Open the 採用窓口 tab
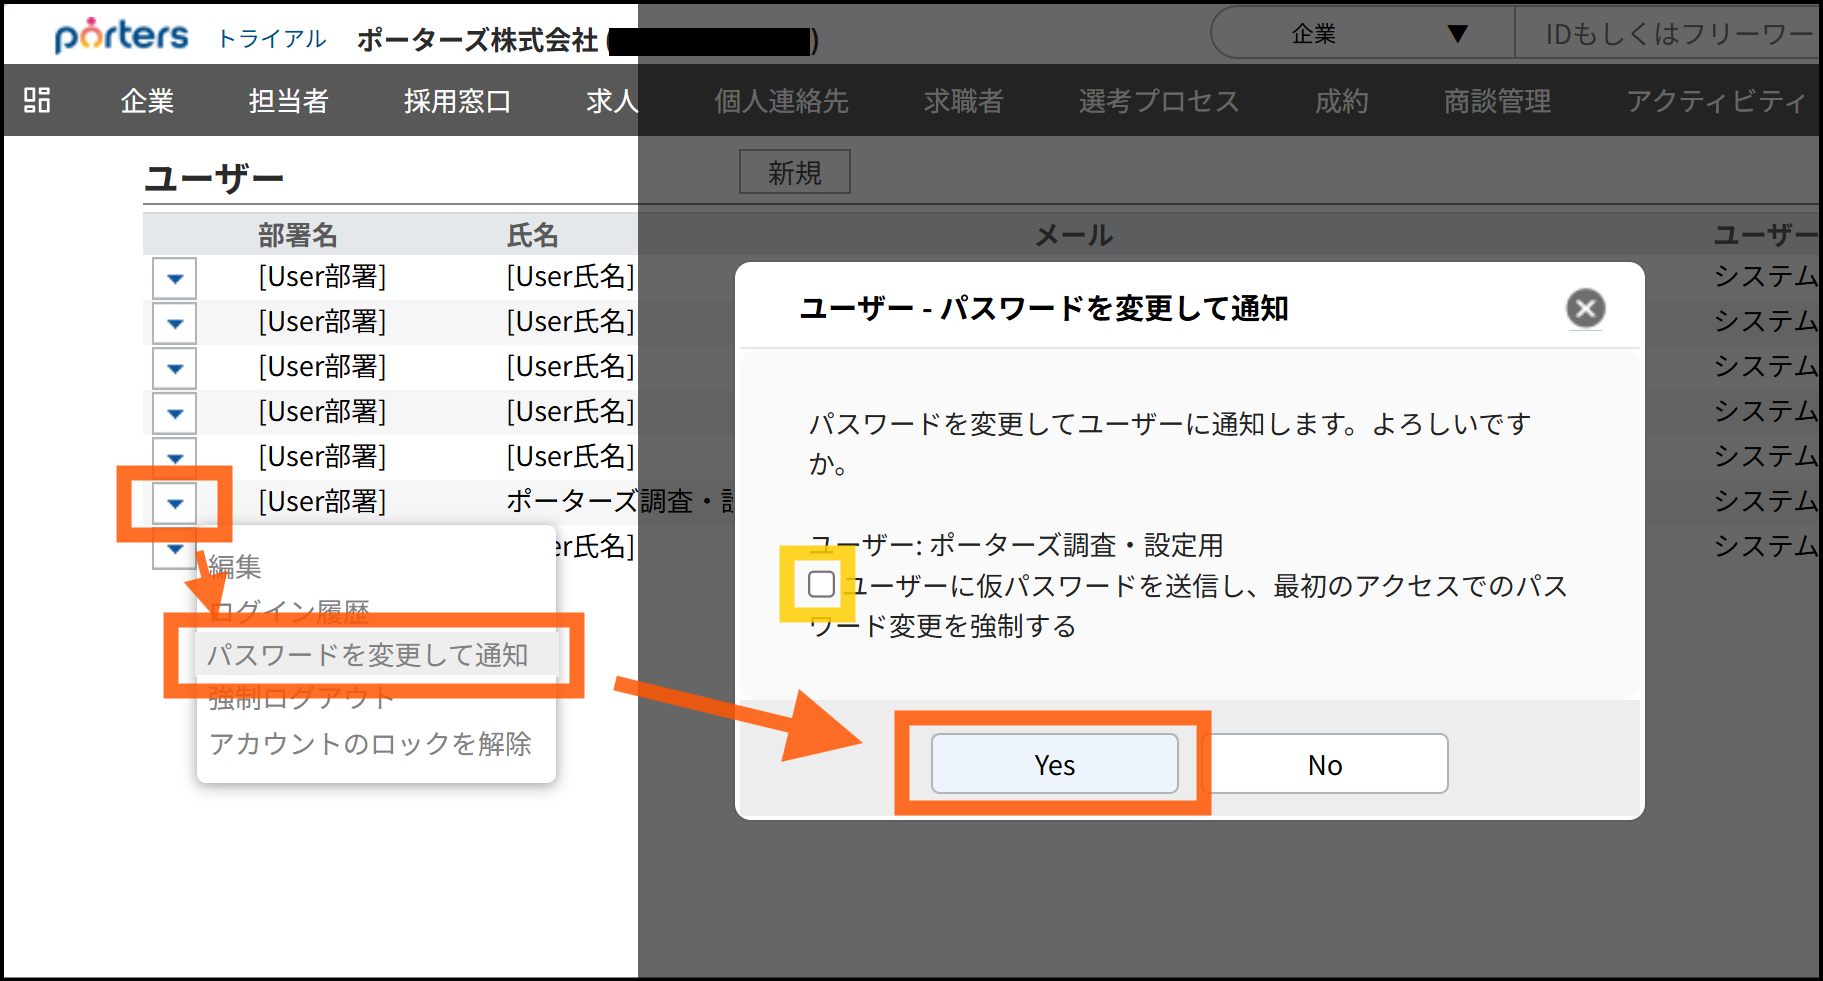 [457, 101]
